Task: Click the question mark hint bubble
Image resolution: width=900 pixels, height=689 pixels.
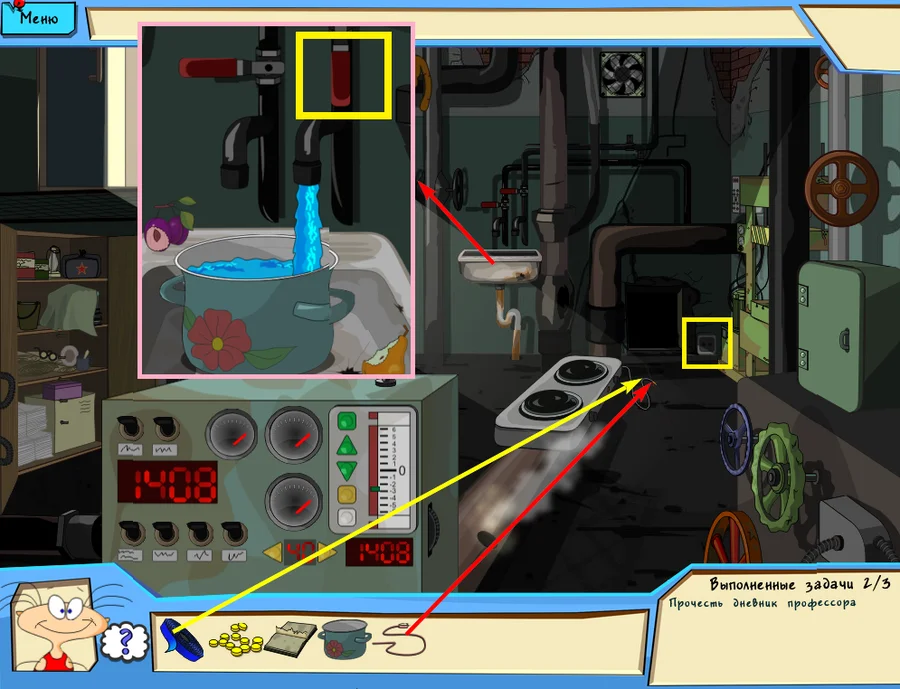Action: 118,638
